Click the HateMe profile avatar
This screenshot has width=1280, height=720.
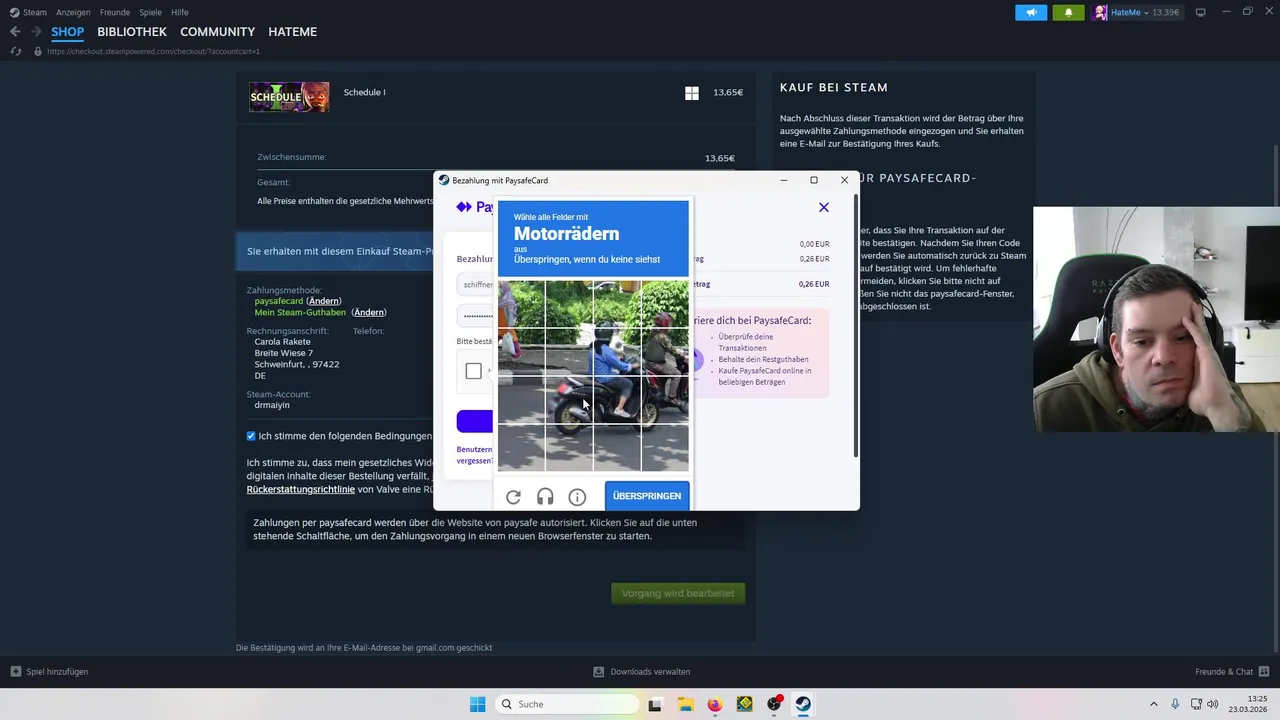[x=1100, y=12]
